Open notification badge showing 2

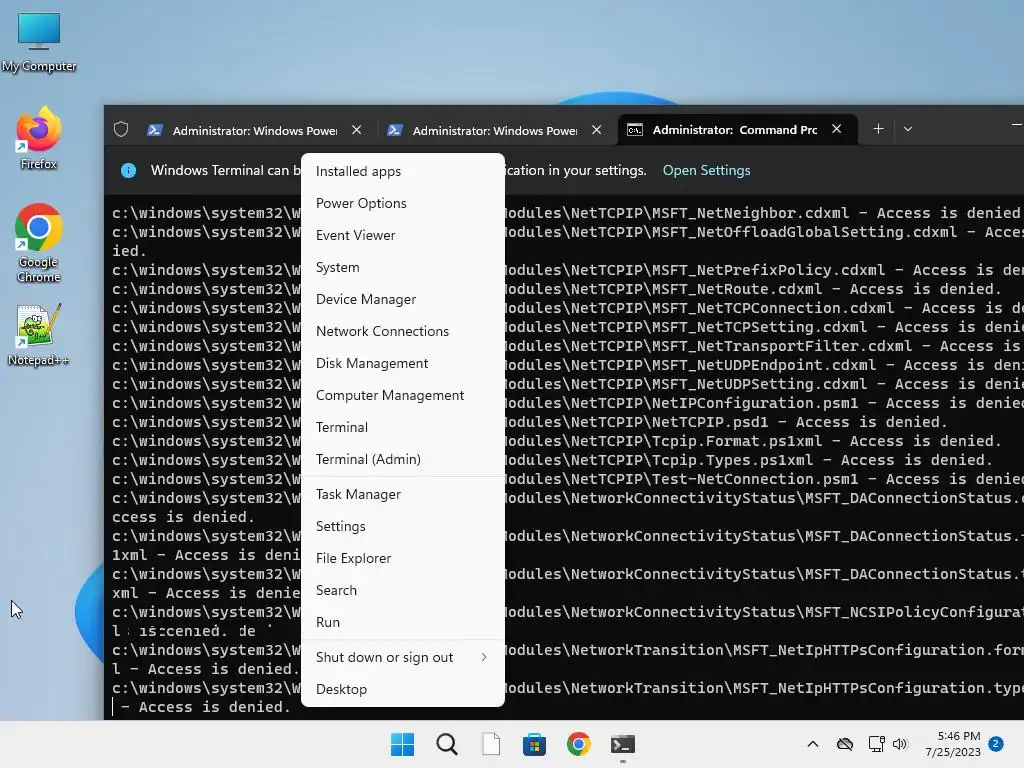(x=996, y=744)
